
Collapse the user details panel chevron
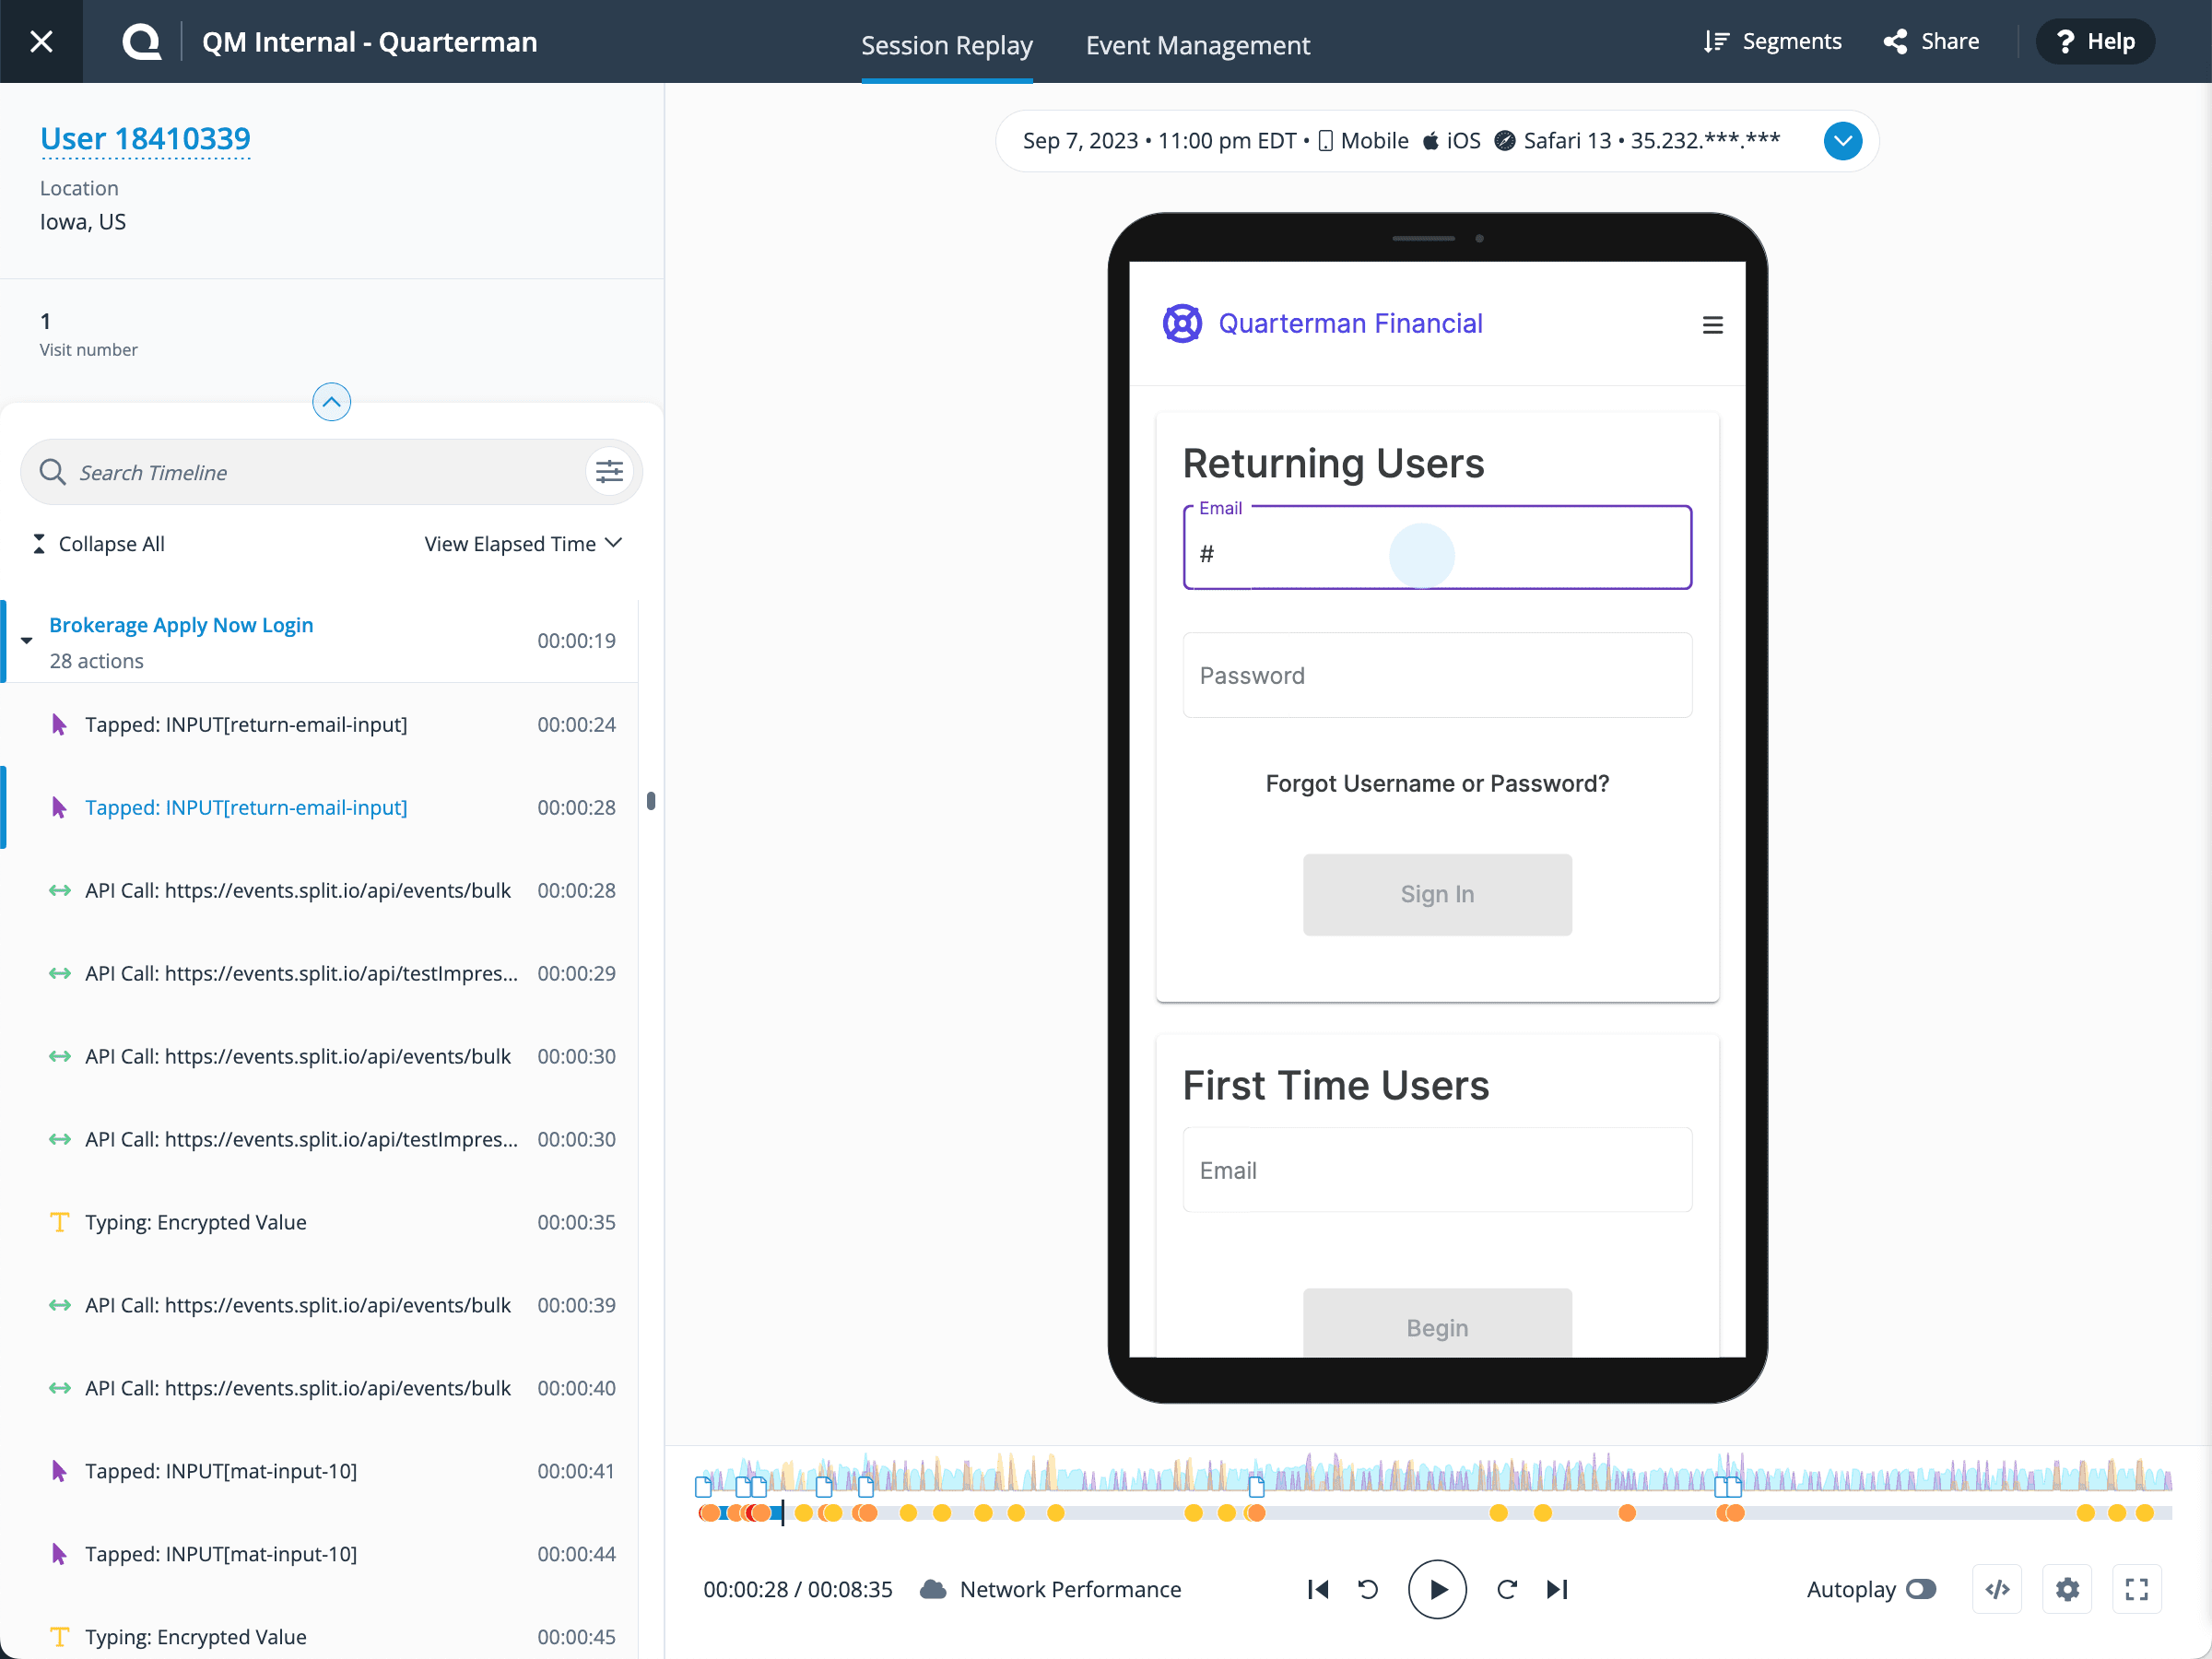click(331, 402)
